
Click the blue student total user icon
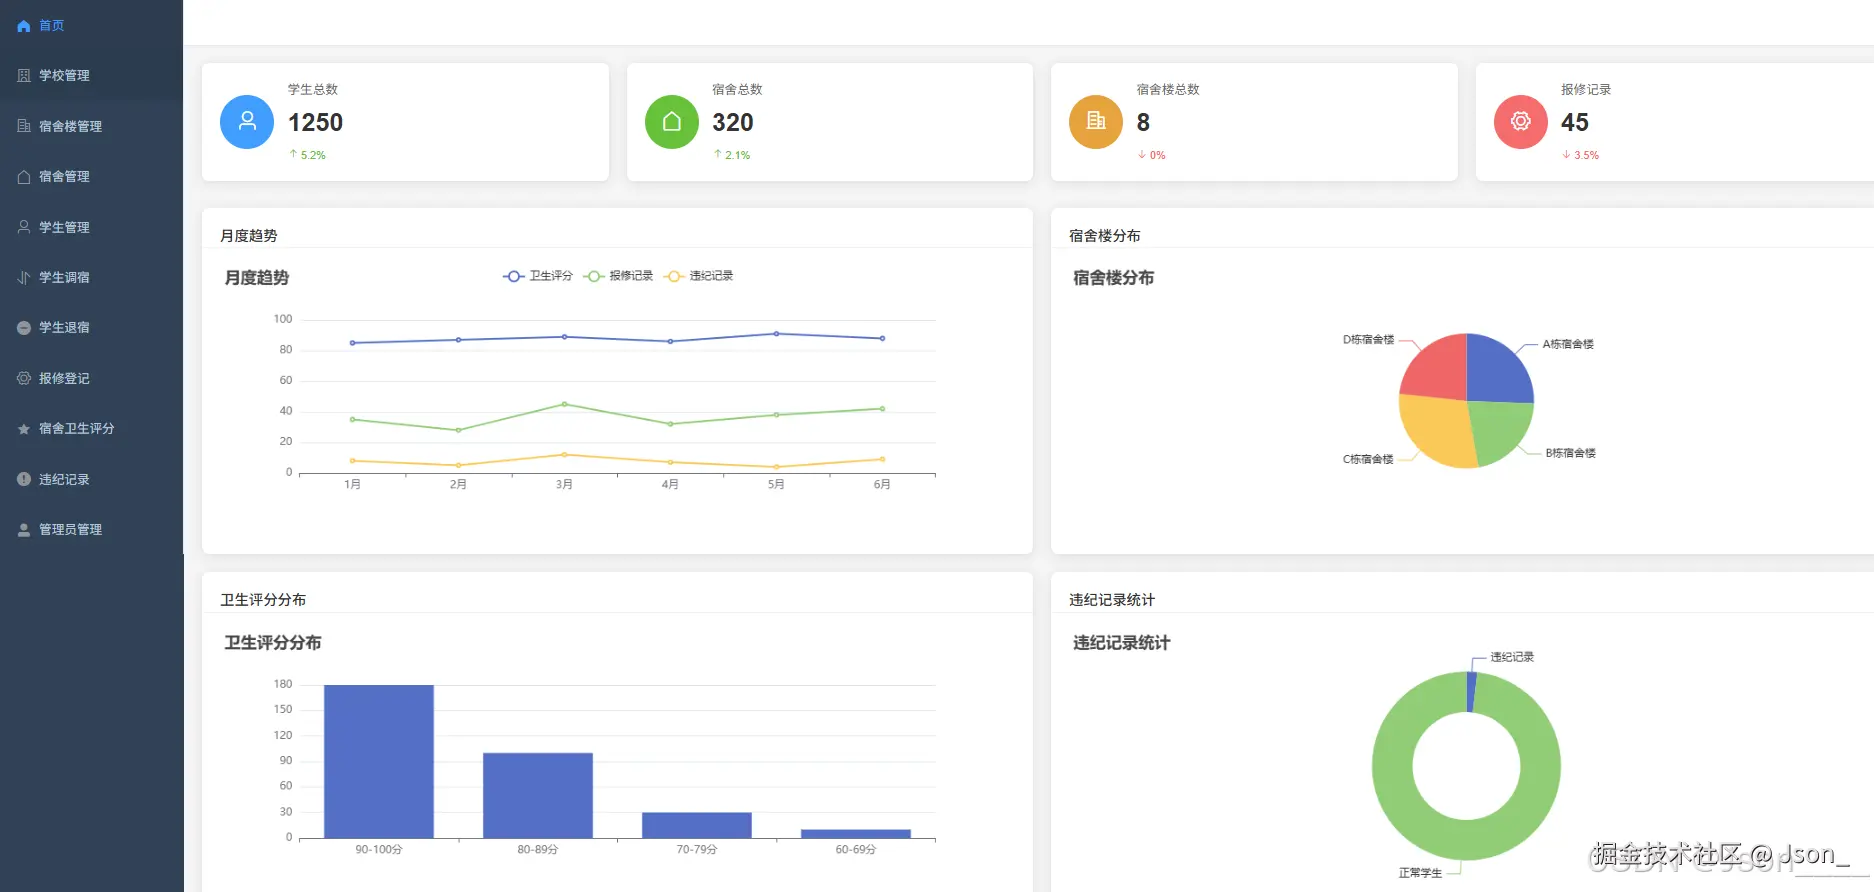tap(247, 122)
